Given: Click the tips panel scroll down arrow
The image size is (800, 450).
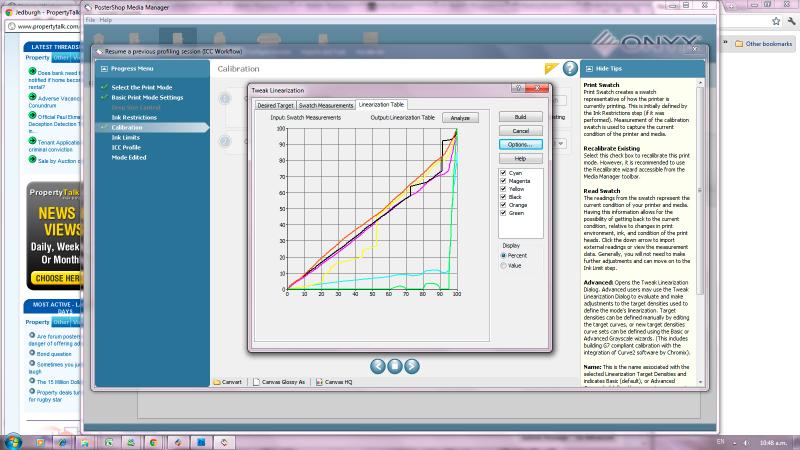Looking at the screenshot, I should pyautogui.click(x=700, y=382).
